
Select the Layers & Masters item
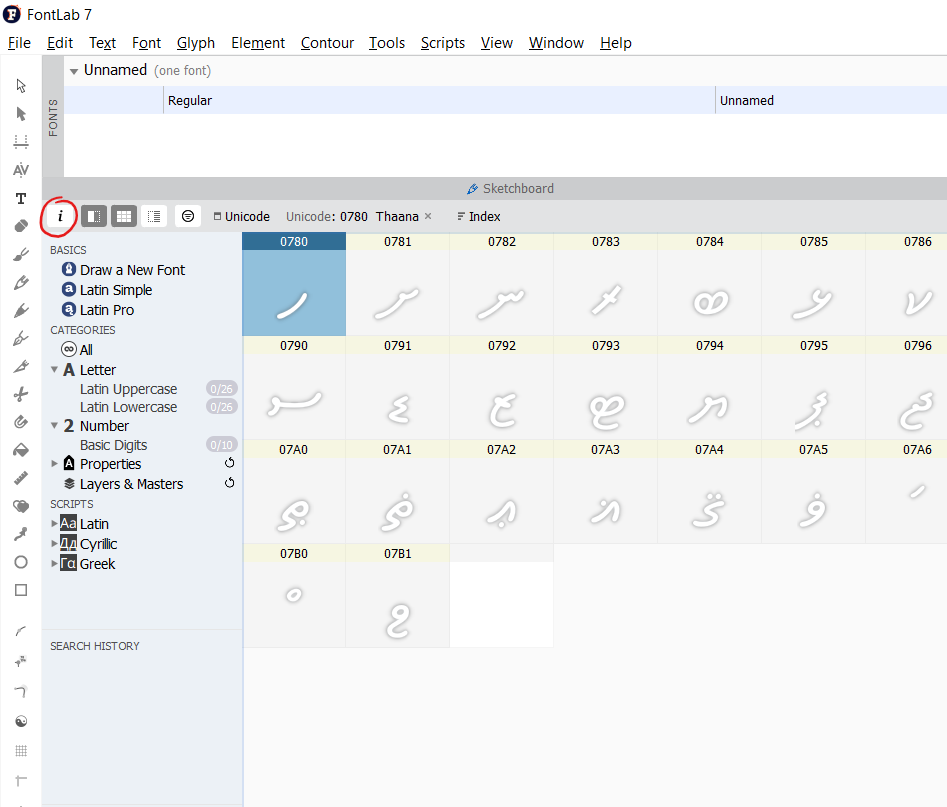131,484
